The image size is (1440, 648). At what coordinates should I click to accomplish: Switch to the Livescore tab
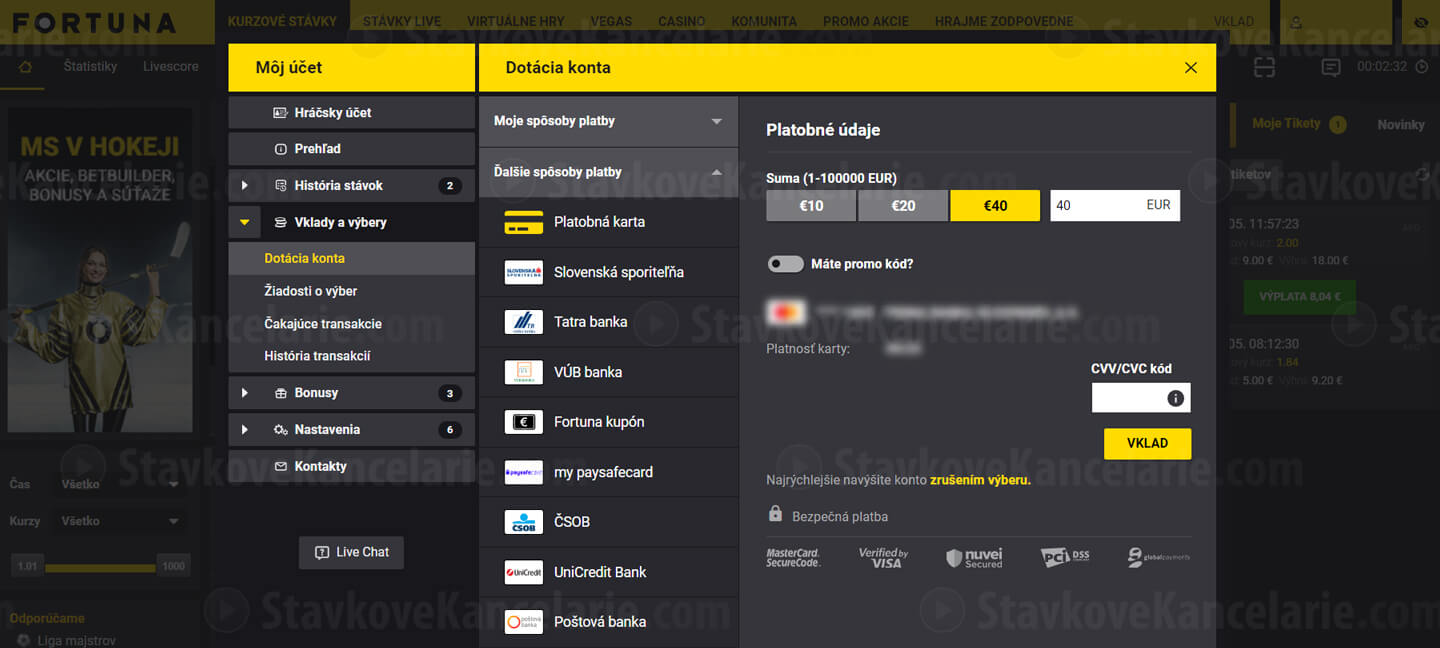point(171,67)
